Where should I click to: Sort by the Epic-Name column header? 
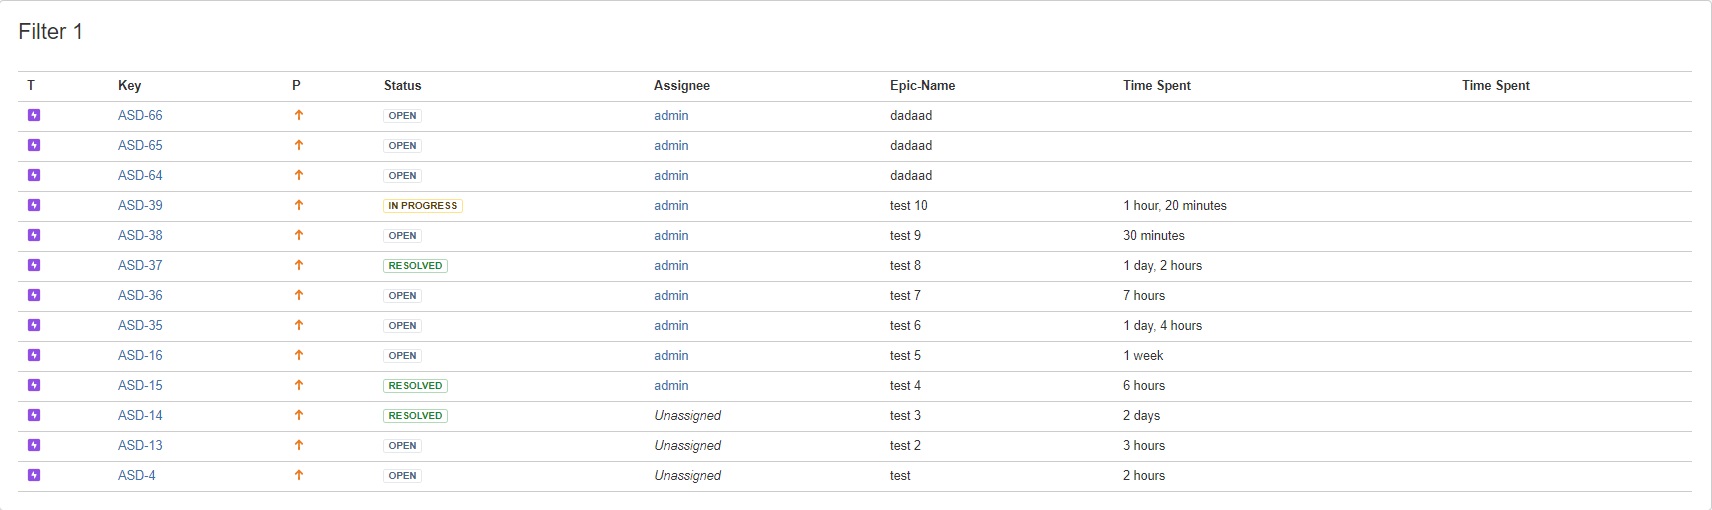coord(922,85)
